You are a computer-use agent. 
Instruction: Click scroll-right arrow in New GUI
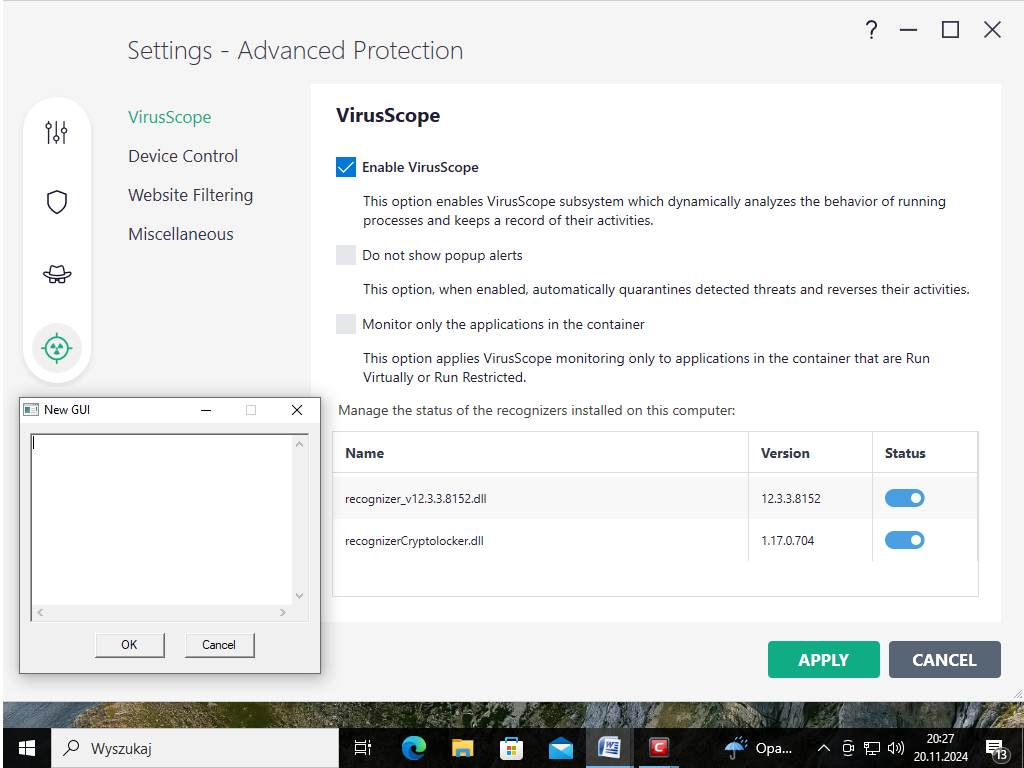(x=283, y=613)
